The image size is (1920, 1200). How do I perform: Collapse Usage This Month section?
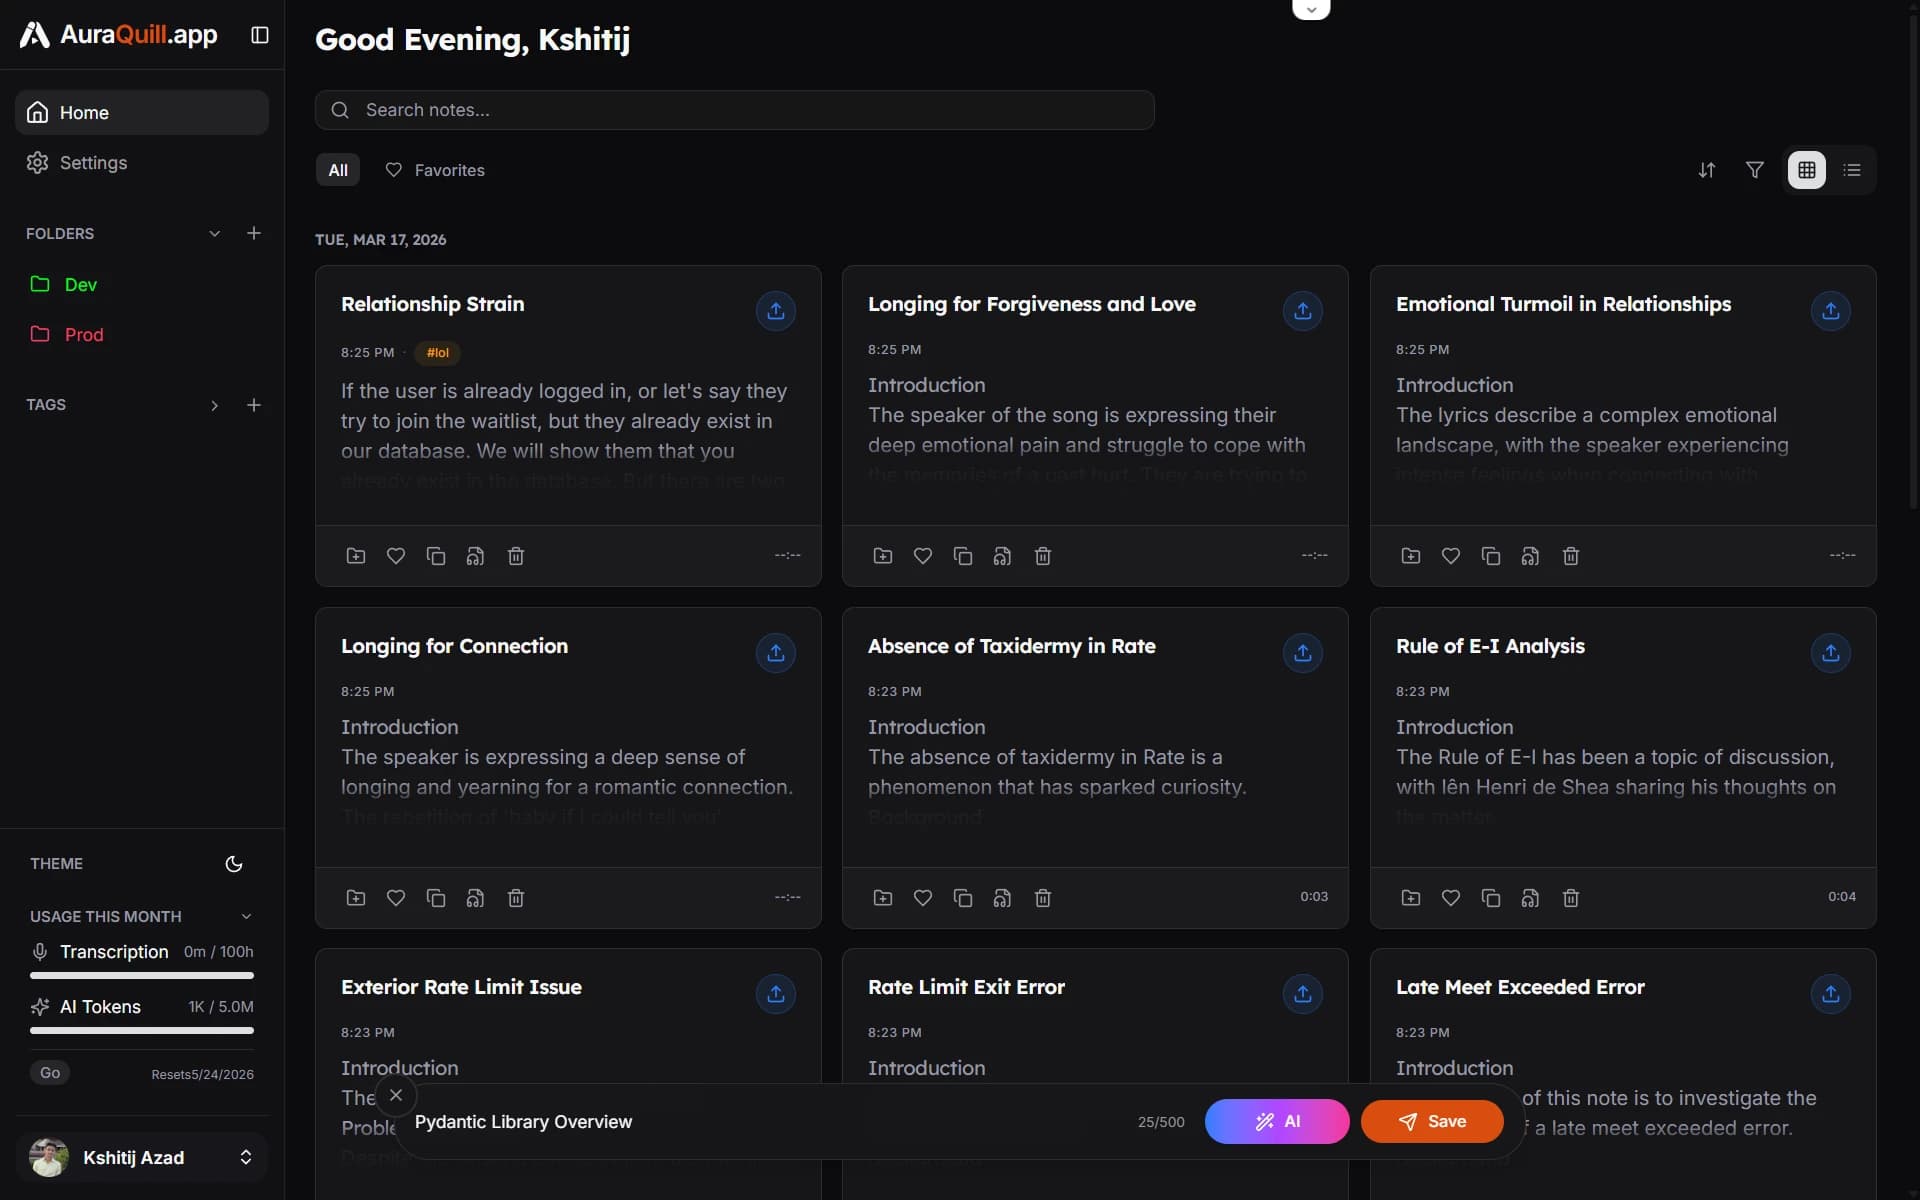[246, 917]
